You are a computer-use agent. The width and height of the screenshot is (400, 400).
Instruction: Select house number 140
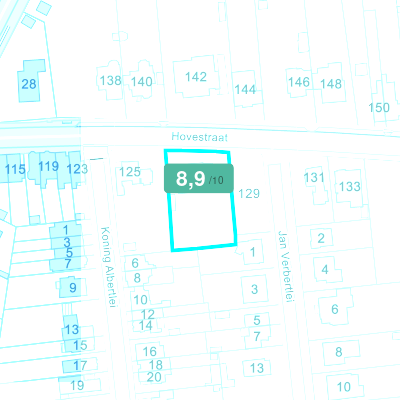click(x=142, y=82)
